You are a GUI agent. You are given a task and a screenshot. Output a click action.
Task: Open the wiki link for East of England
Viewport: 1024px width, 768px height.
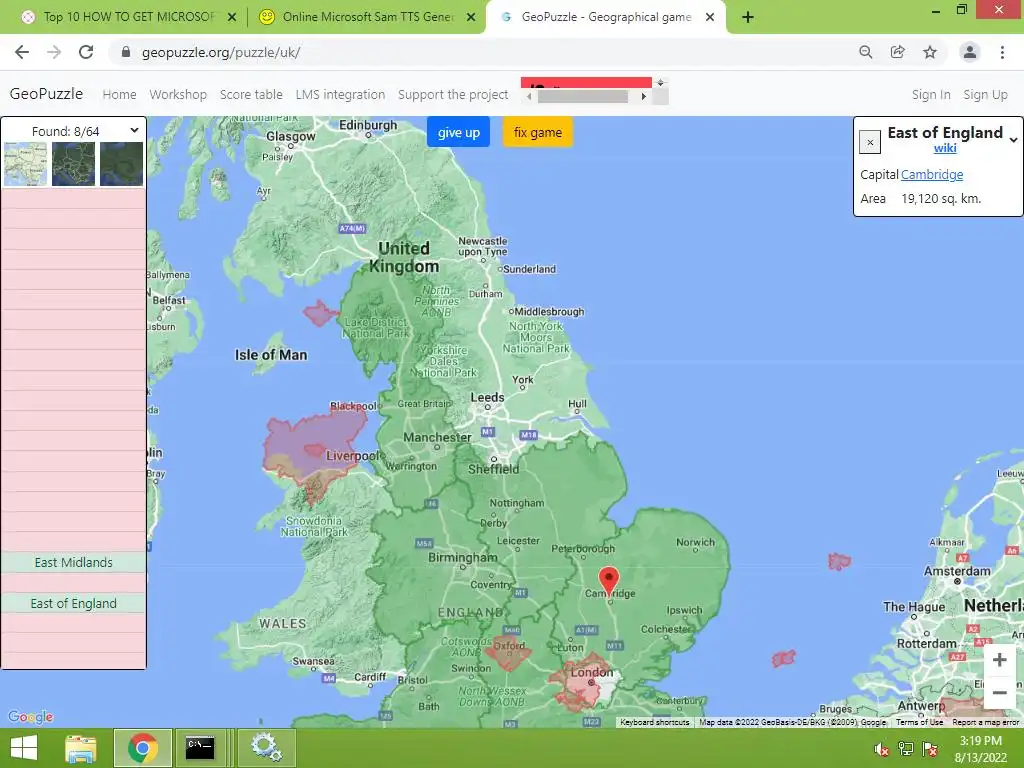coord(944,148)
